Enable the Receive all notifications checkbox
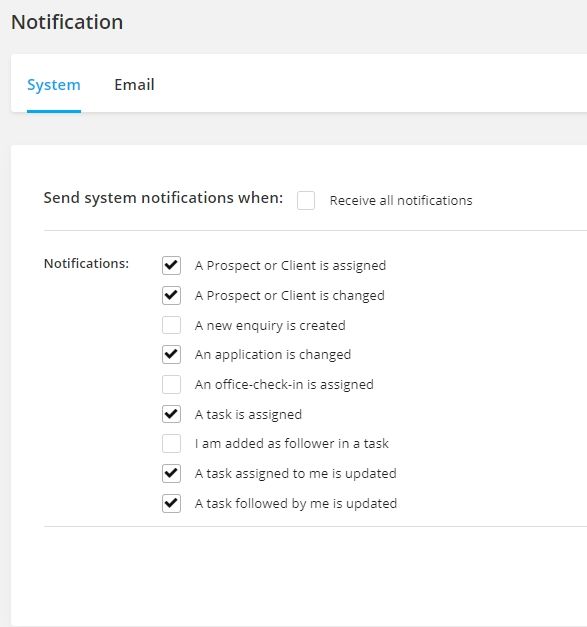 [306, 200]
